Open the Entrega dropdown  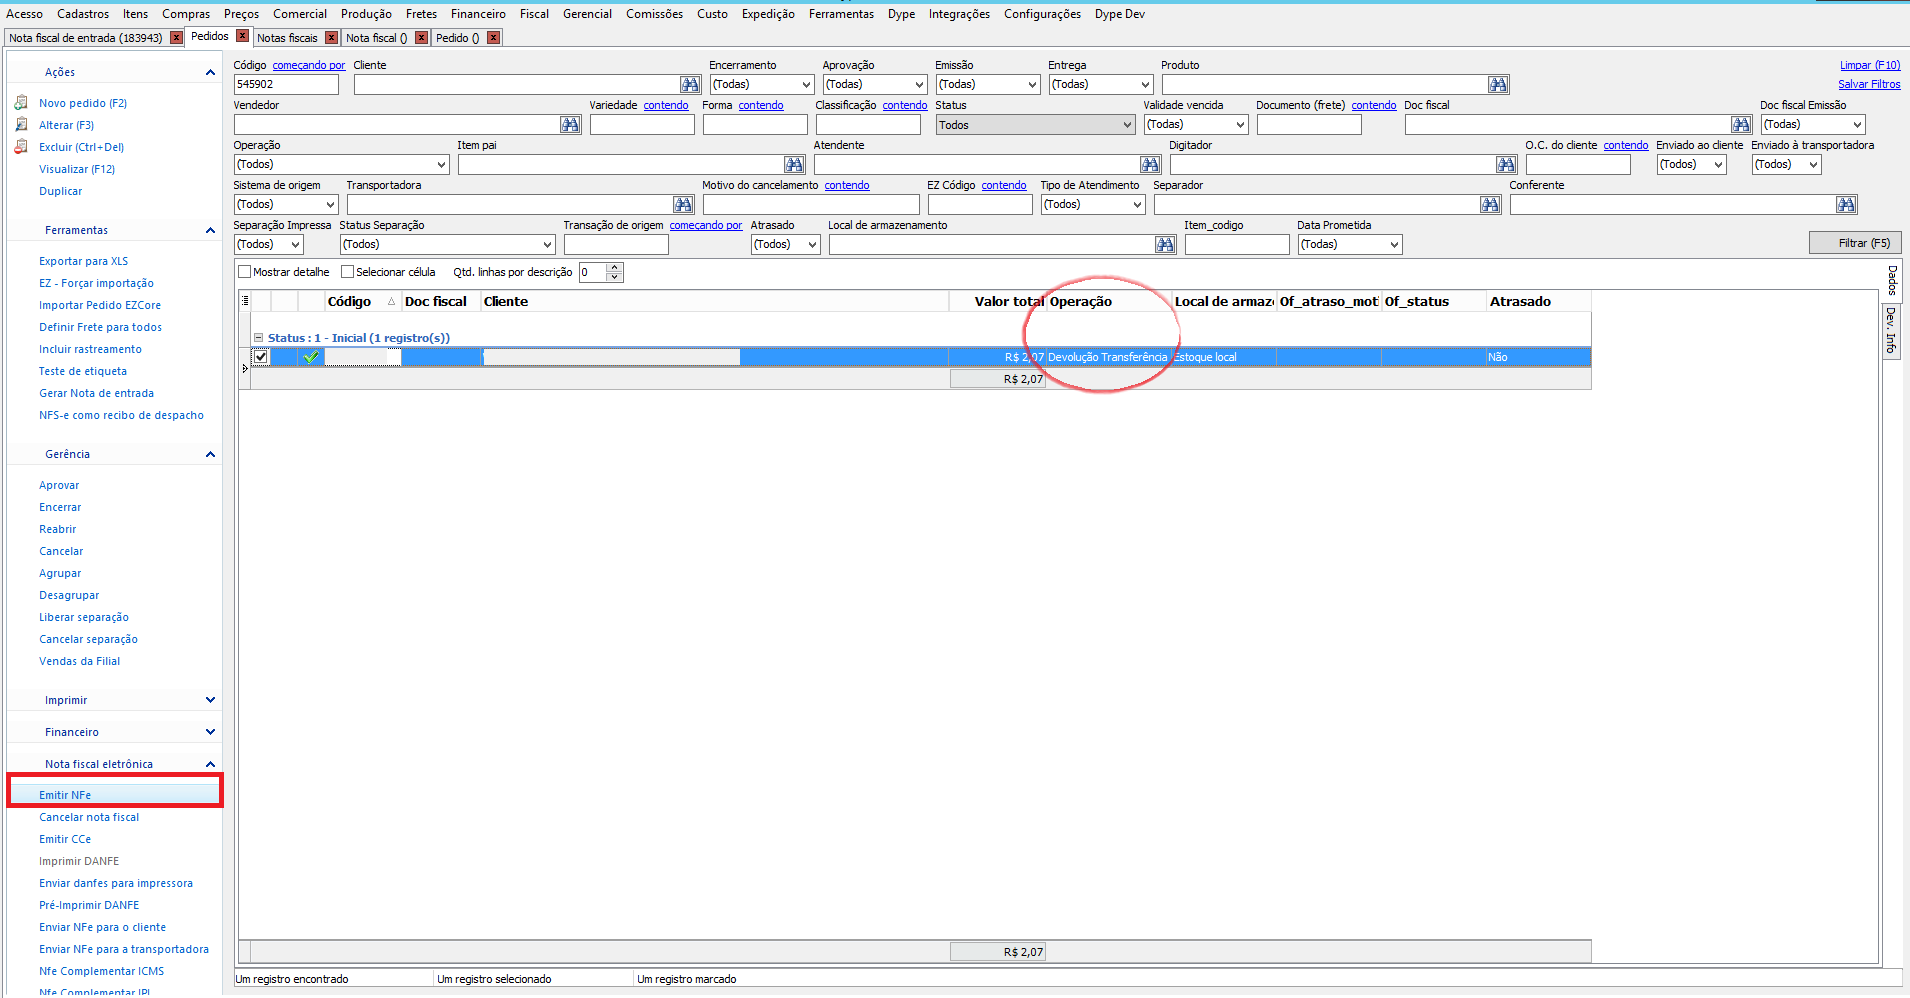click(x=1145, y=85)
